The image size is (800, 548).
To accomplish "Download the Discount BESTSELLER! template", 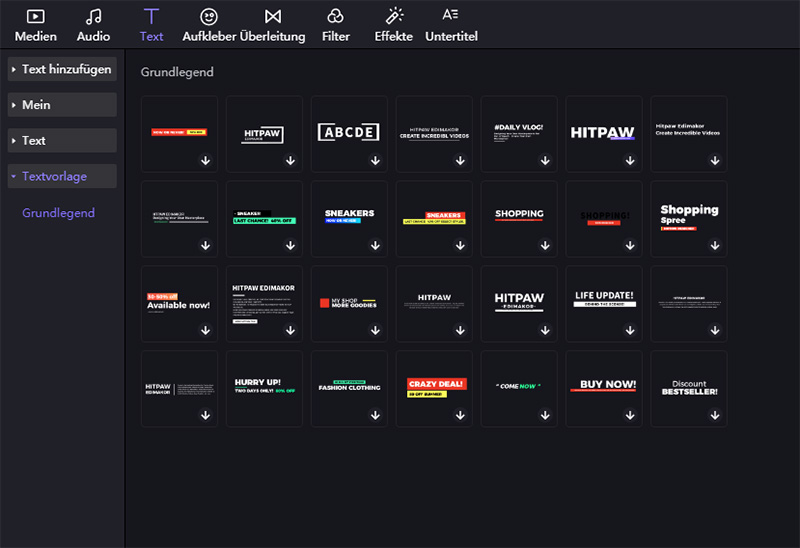I will 715,415.
